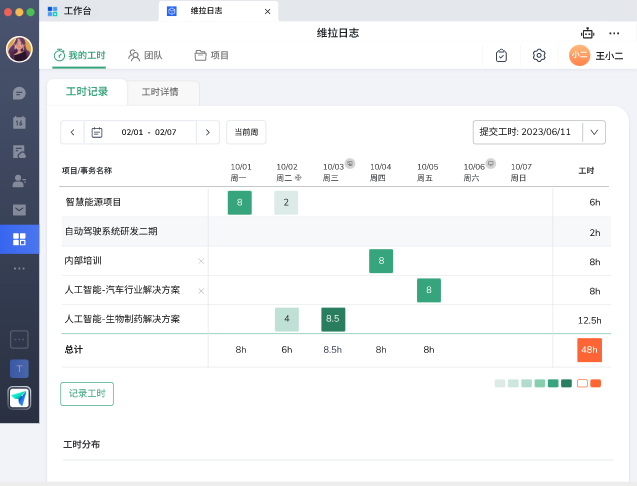637x486 pixels.
Task: Click the 4 hour cell for 生物制药解决方案
Action: coord(287,319)
